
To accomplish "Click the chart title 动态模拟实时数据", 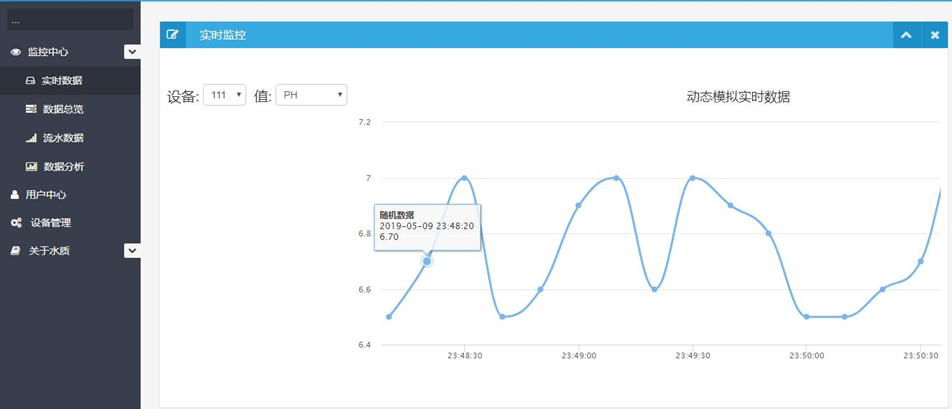I will pyautogui.click(x=738, y=97).
